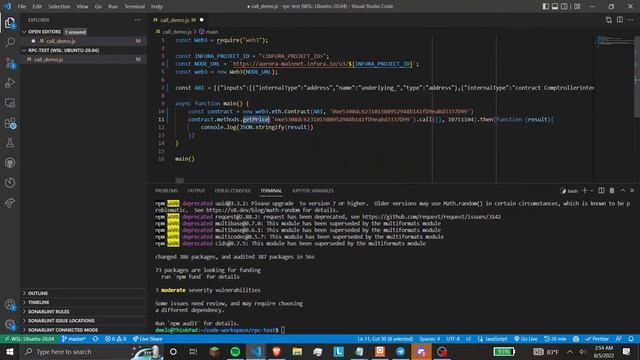Image resolution: width=640 pixels, height=360 pixels.
Task: Open the Live Share activity bar icon
Action: tap(10, 203)
